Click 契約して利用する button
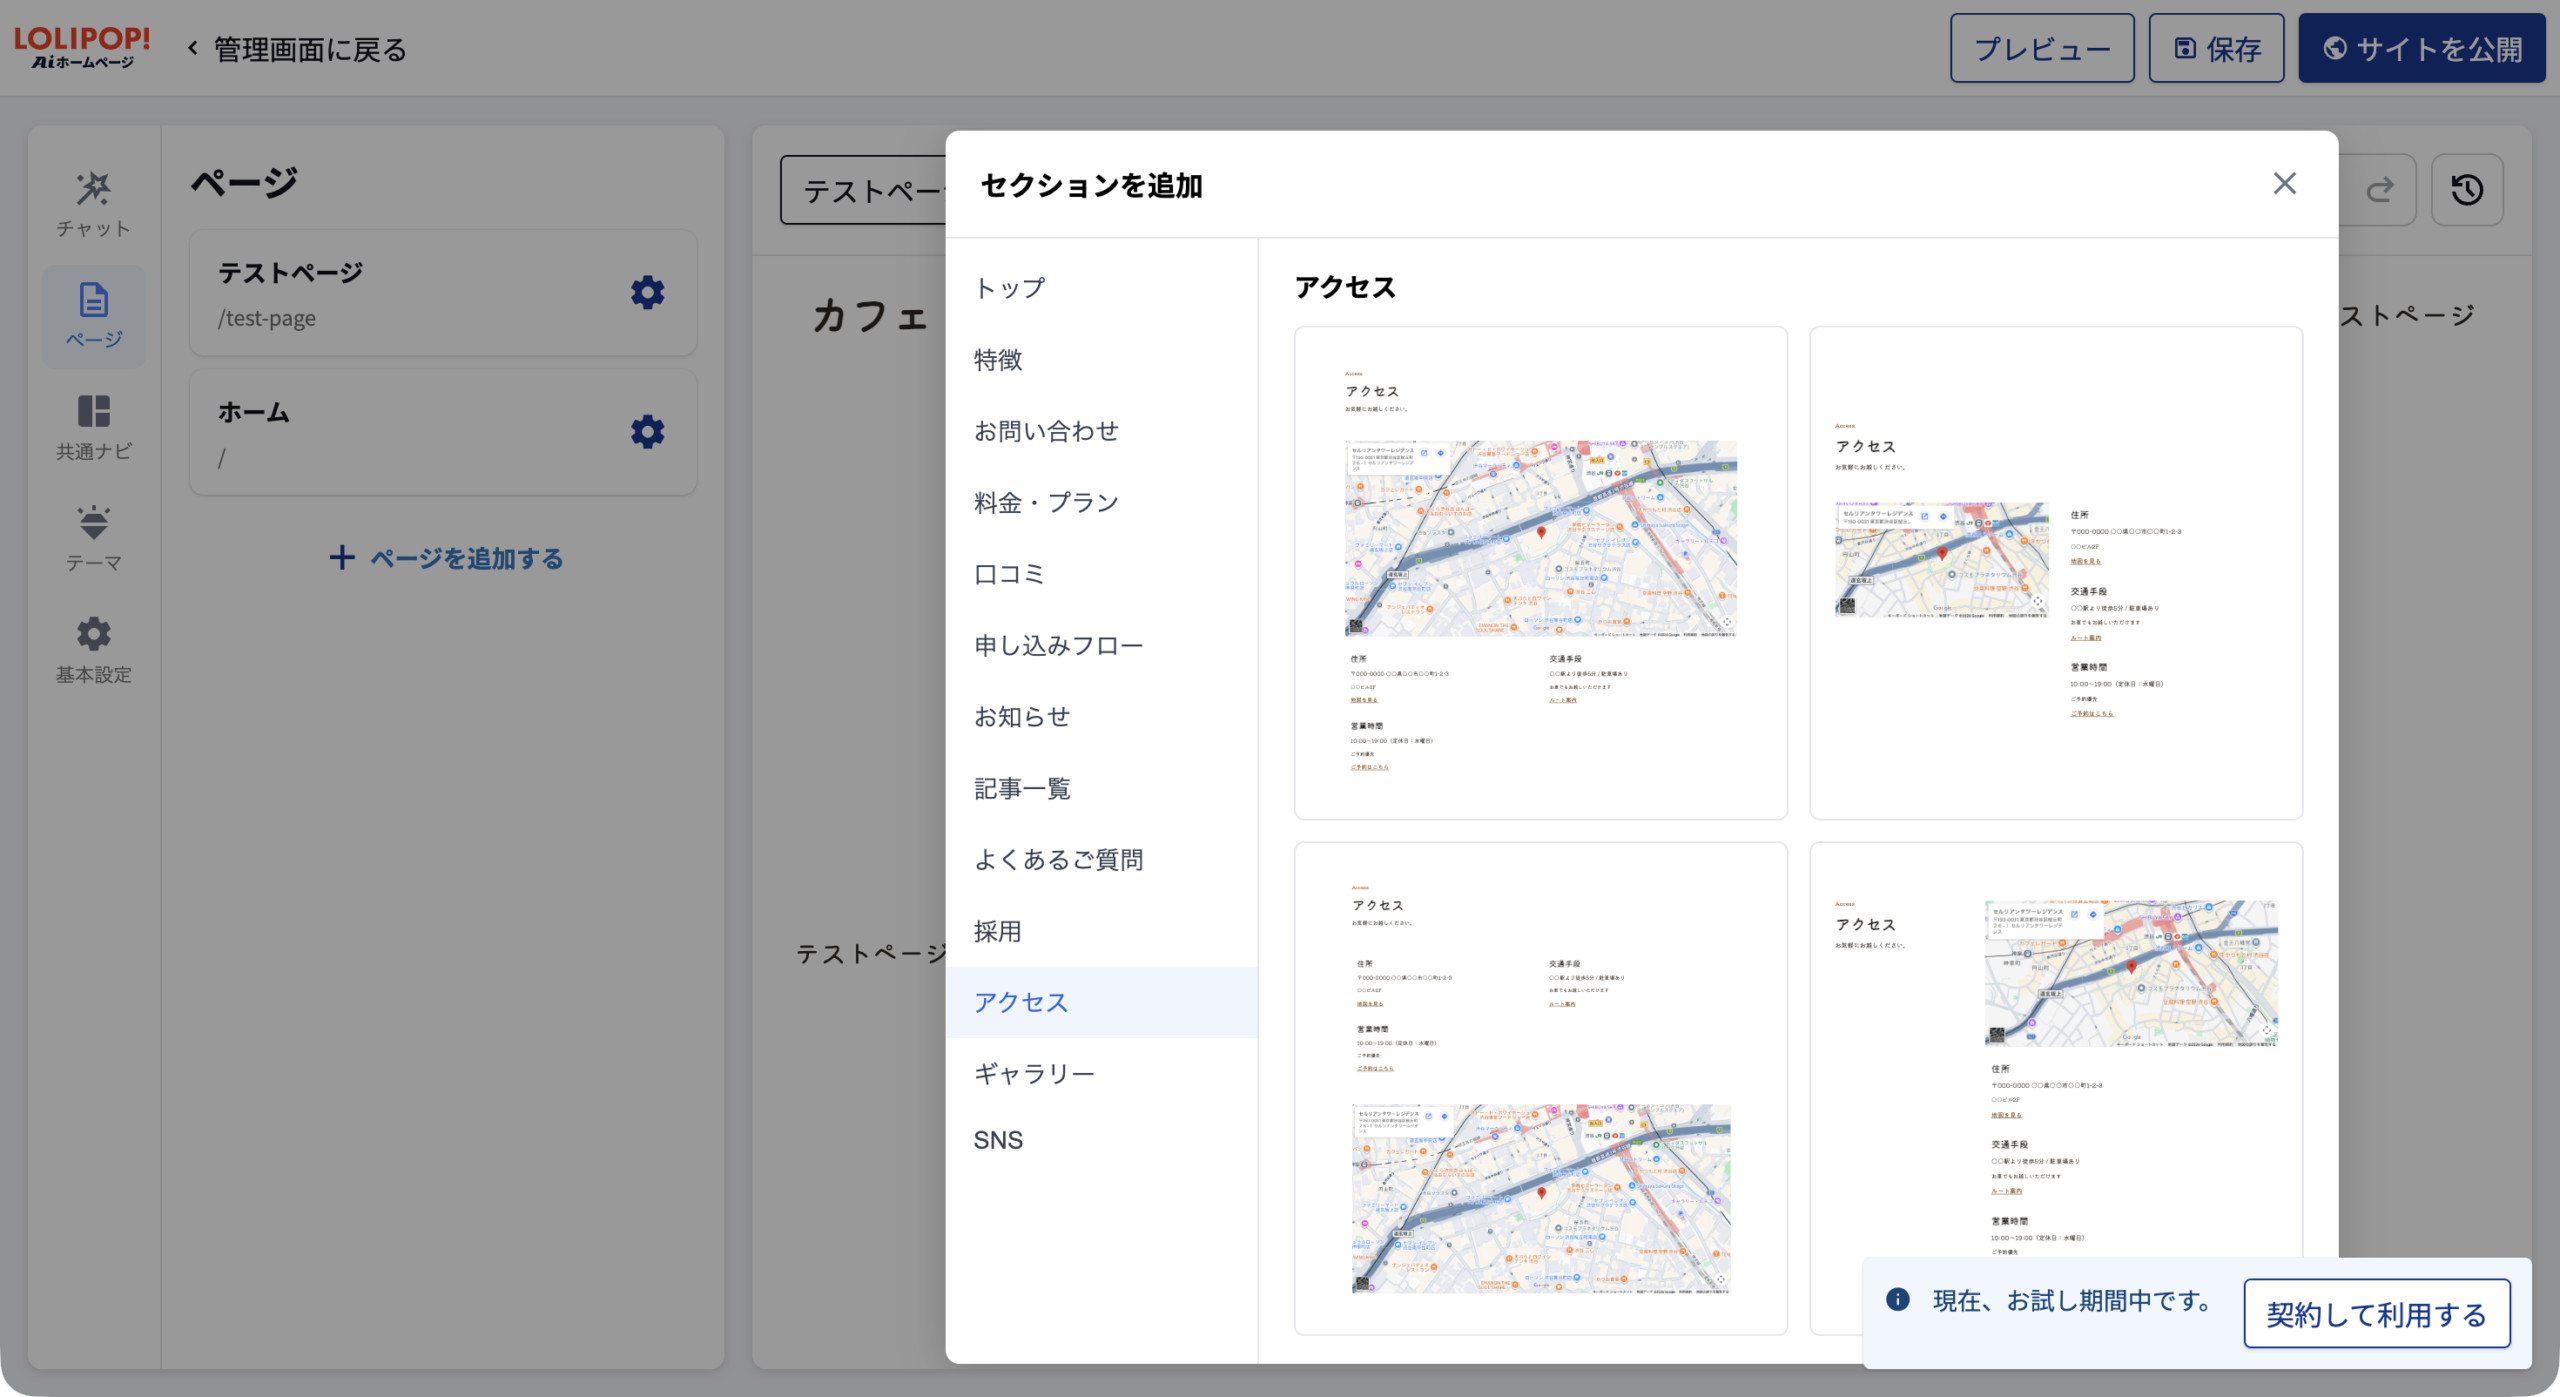 pyautogui.click(x=2376, y=1314)
